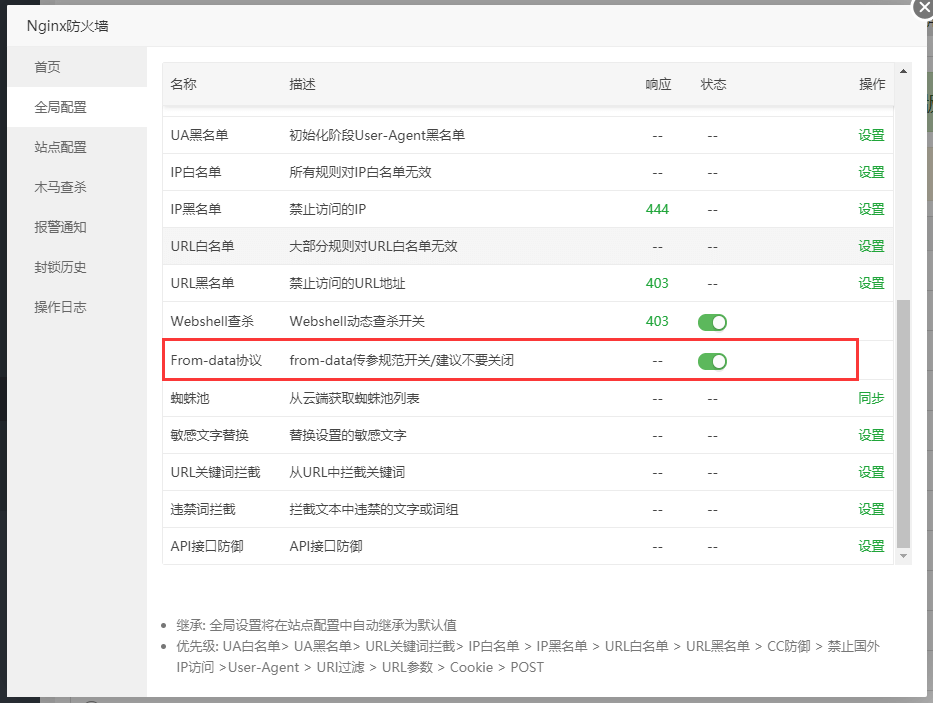
Task: Toggle Webshell查杀 switch off
Action: point(712,322)
